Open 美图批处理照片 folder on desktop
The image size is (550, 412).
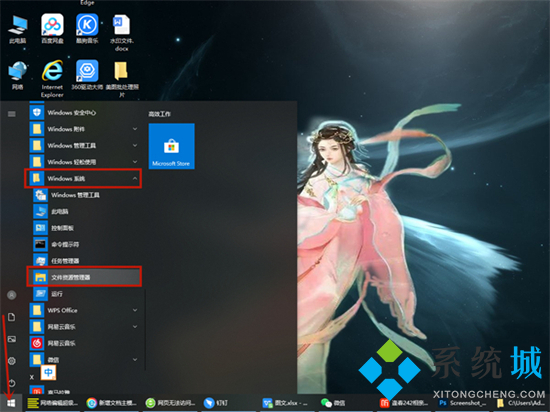tap(122, 79)
